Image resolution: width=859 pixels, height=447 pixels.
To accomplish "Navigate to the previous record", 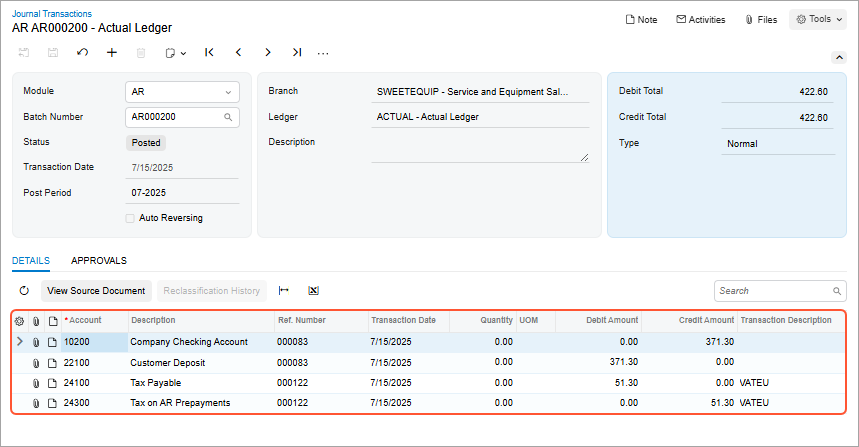I will [238, 52].
